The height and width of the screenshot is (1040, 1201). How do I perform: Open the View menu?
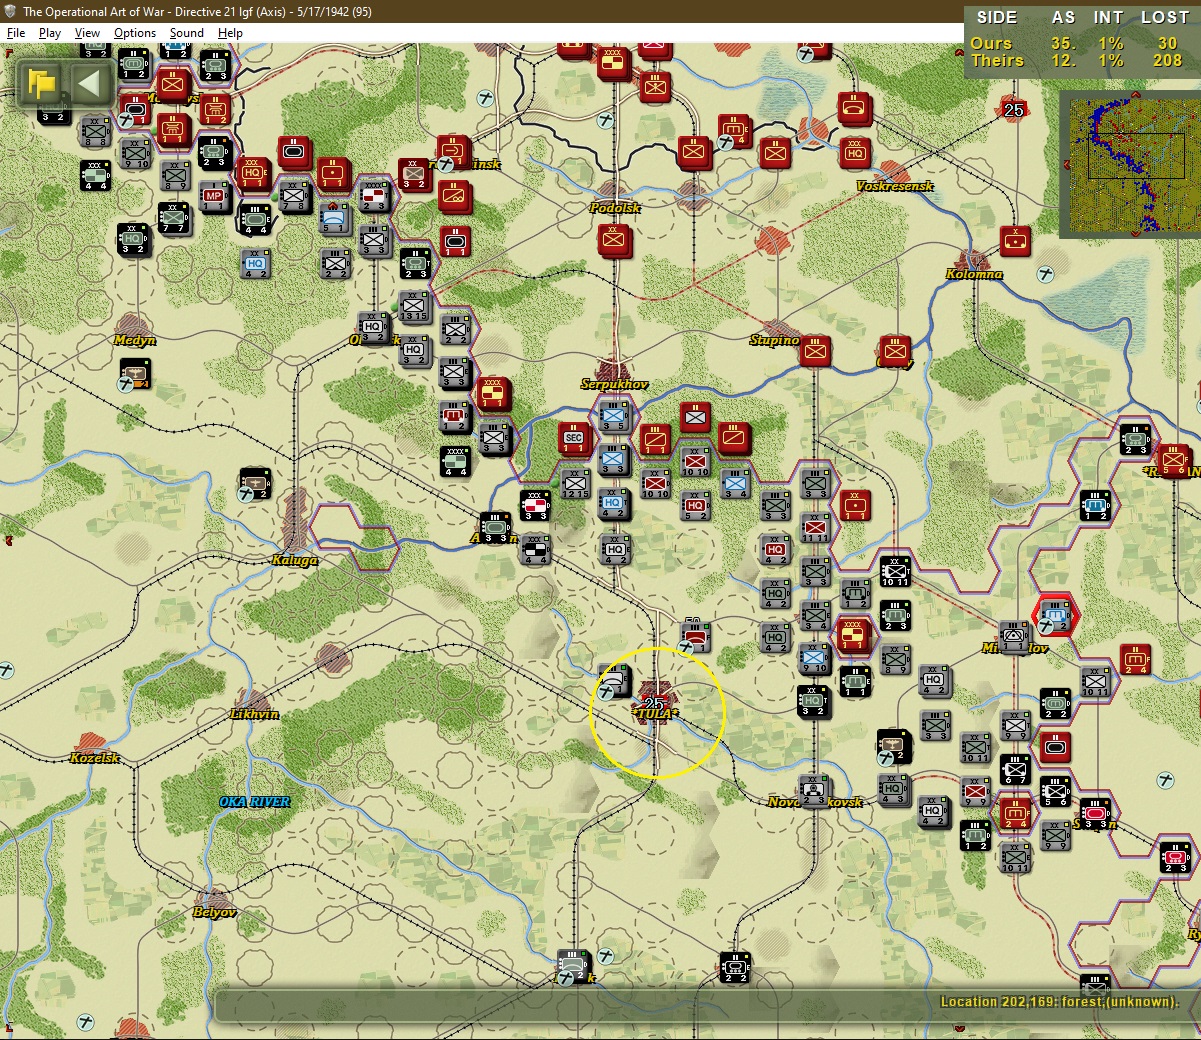point(87,33)
